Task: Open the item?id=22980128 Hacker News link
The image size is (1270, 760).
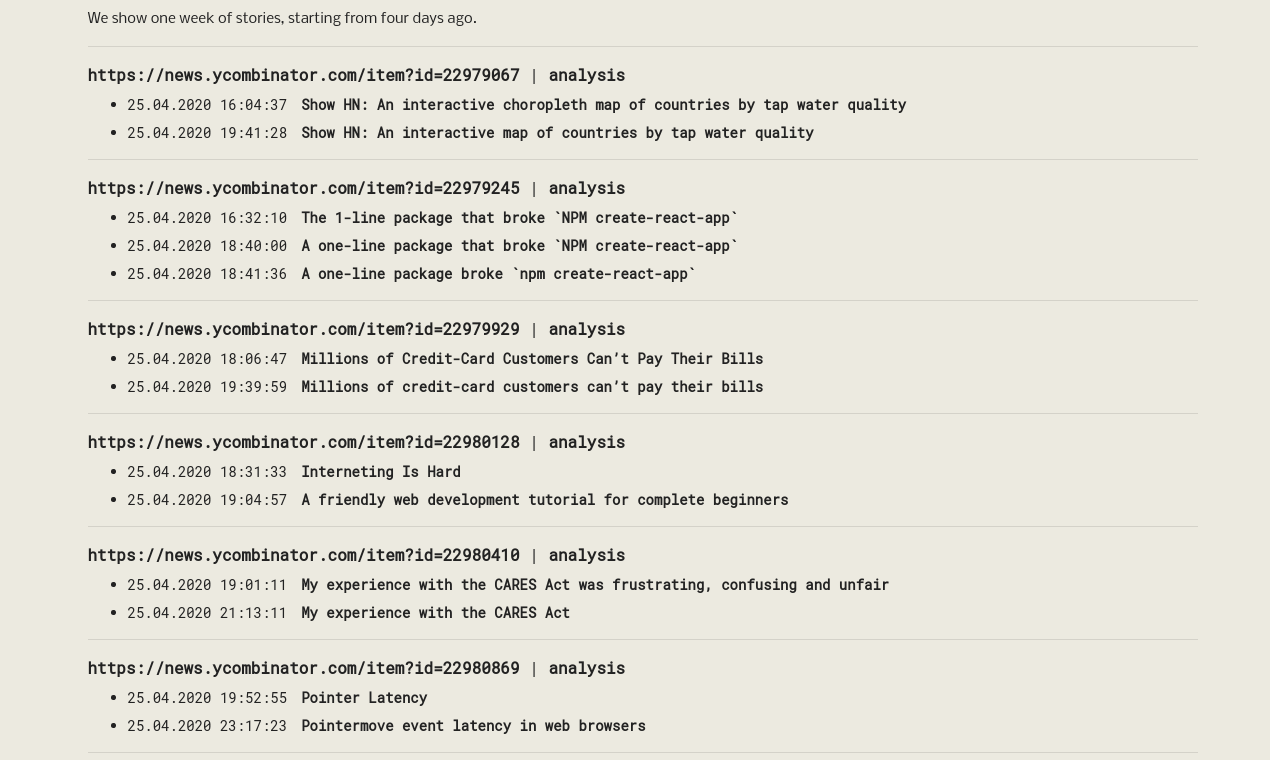Action: pos(303,442)
